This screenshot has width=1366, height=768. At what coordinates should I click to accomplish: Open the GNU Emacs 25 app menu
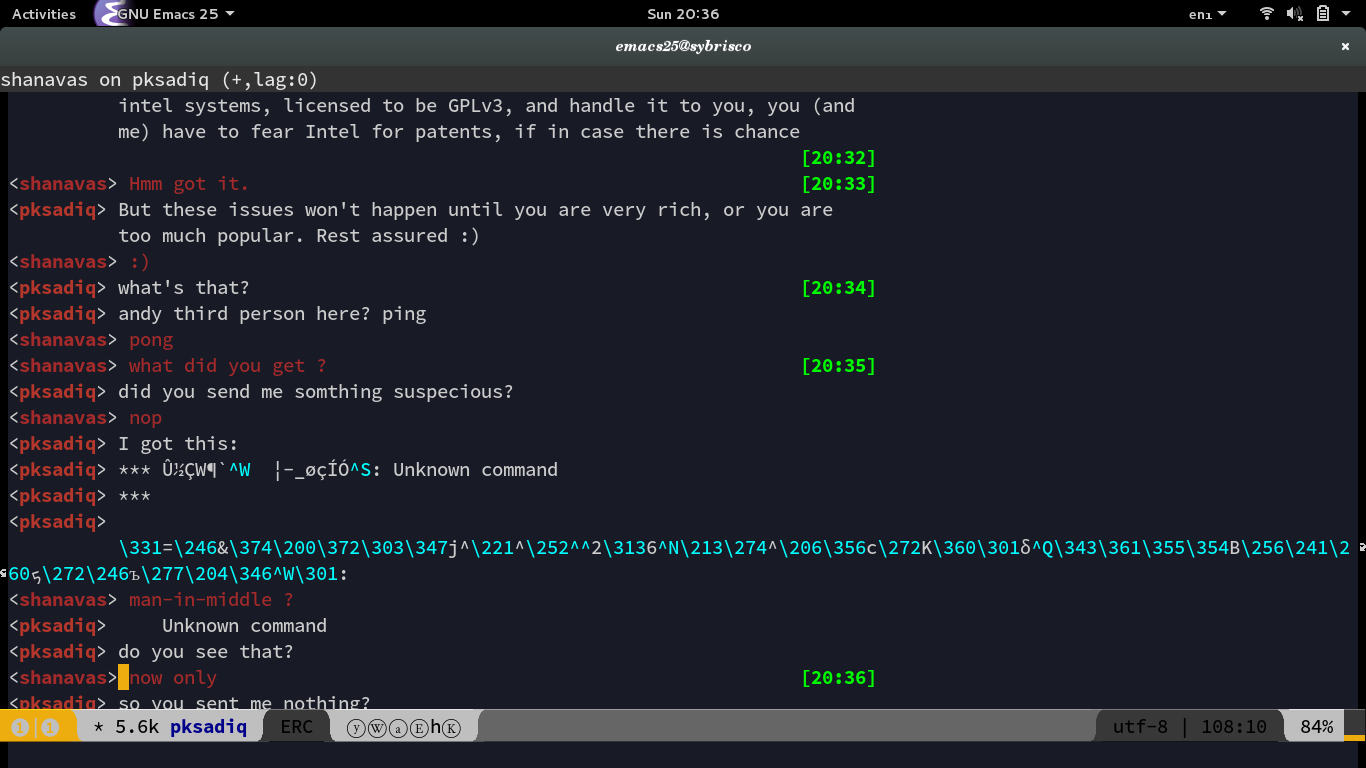pos(176,14)
